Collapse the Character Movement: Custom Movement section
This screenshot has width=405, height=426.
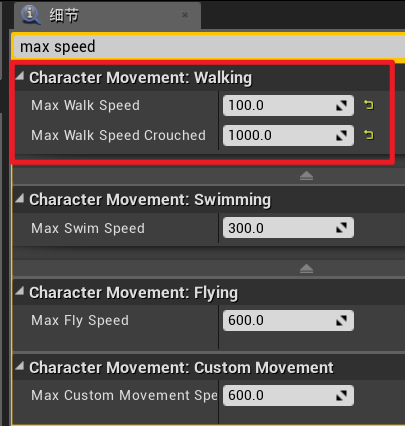click(20, 366)
